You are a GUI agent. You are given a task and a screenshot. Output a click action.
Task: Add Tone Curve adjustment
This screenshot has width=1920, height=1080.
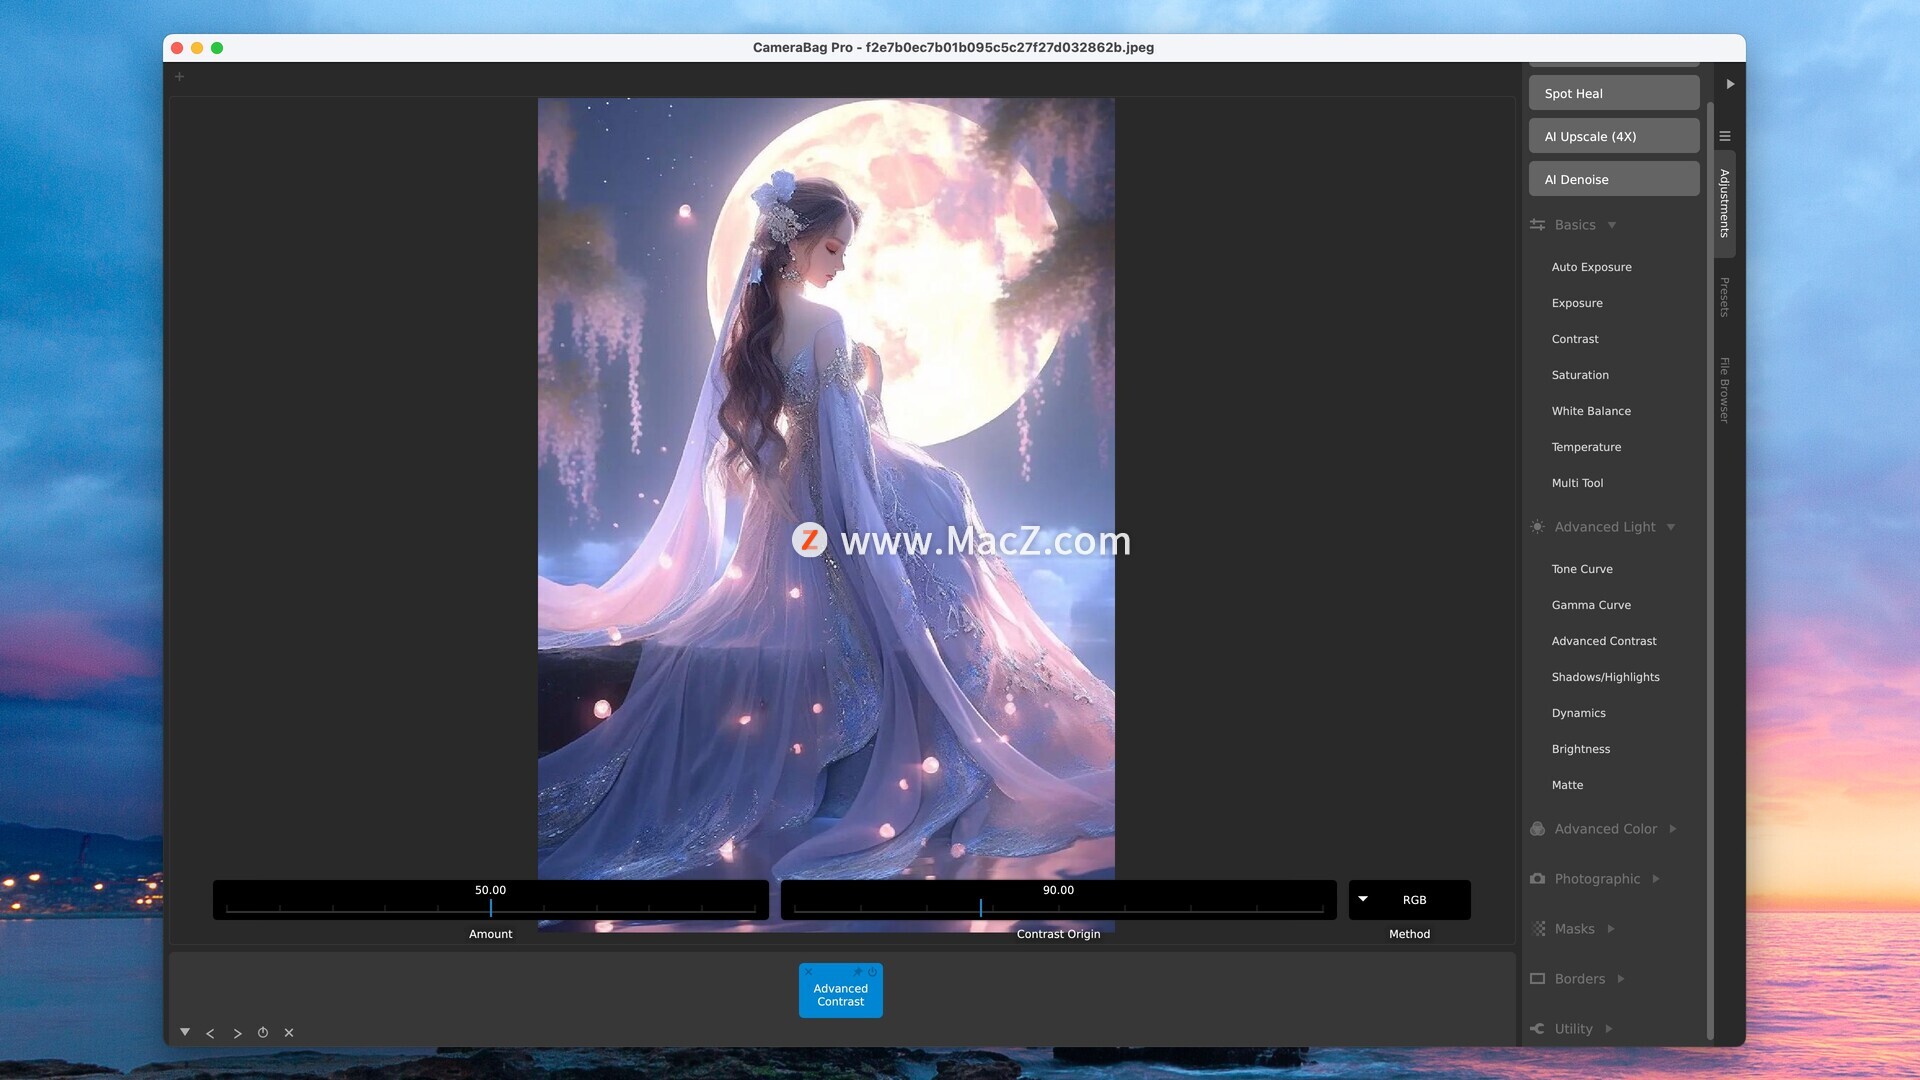pos(1582,569)
